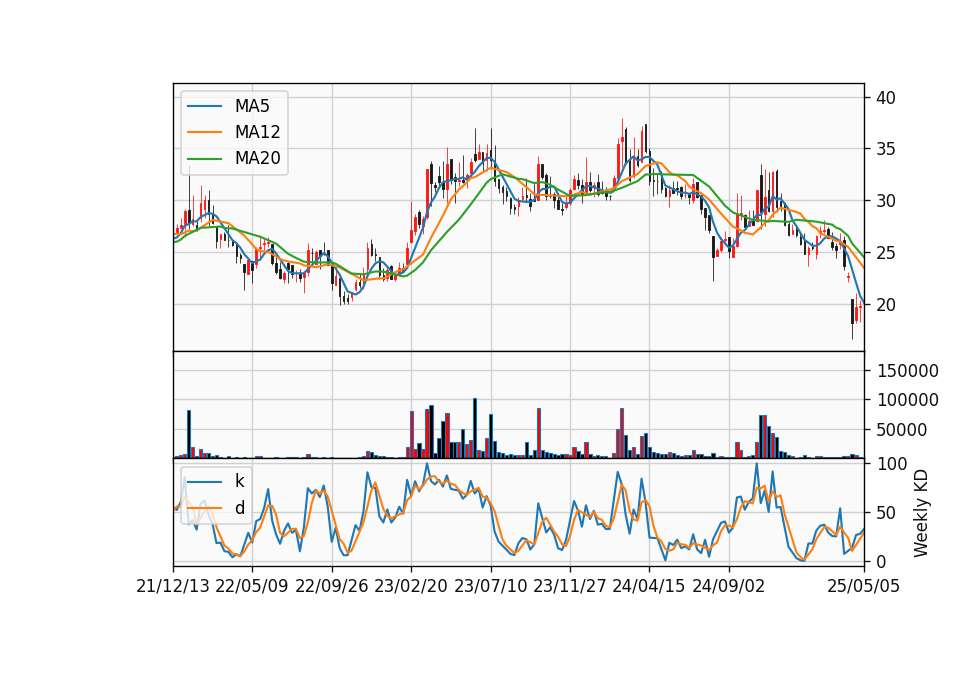Click the 21/12/13 date tick label
The width and height of the screenshot is (960, 690).
click(x=173, y=586)
